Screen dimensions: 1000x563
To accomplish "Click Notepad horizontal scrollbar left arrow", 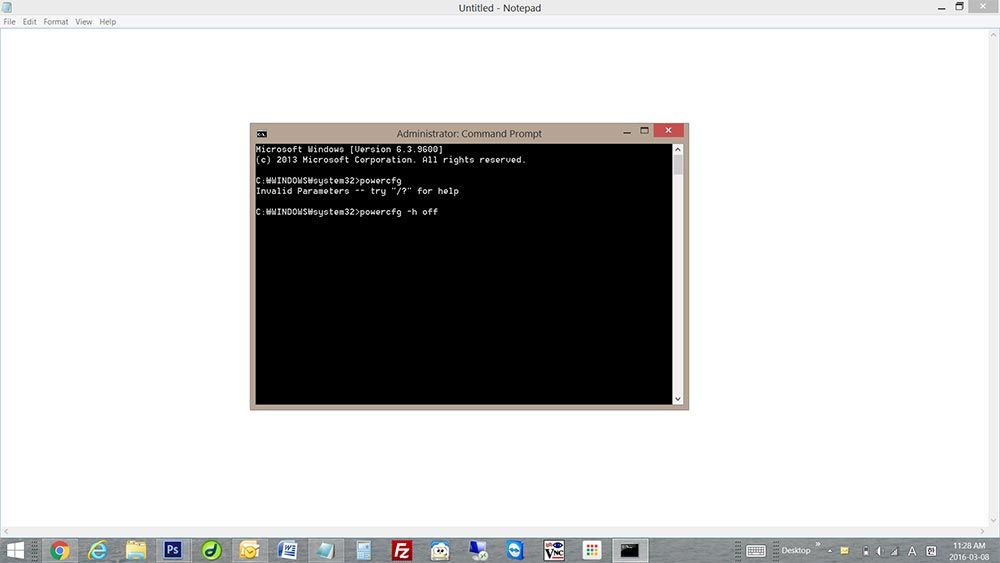I will coord(6,531).
